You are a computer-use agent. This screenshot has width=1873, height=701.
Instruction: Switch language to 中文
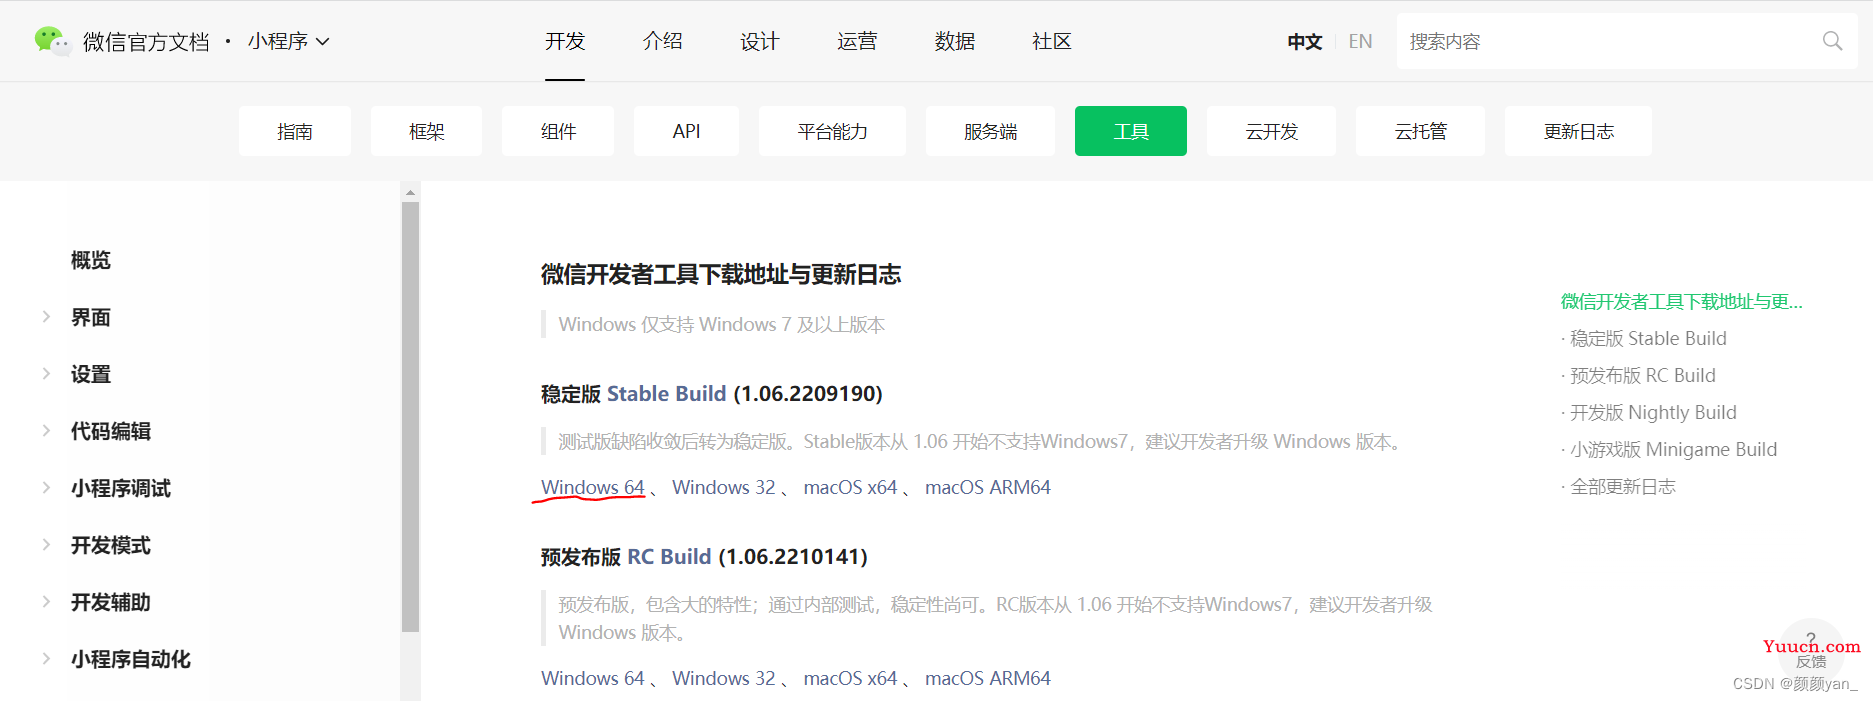coord(1304,42)
